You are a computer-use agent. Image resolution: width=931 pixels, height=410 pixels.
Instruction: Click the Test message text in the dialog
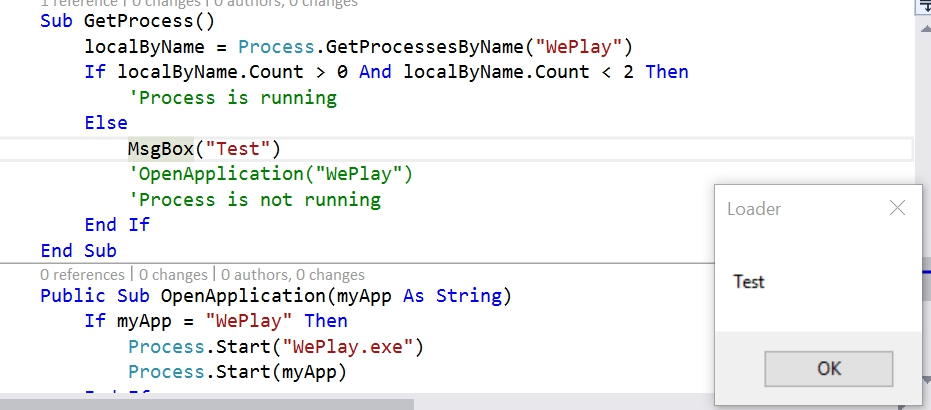tap(749, 282)
